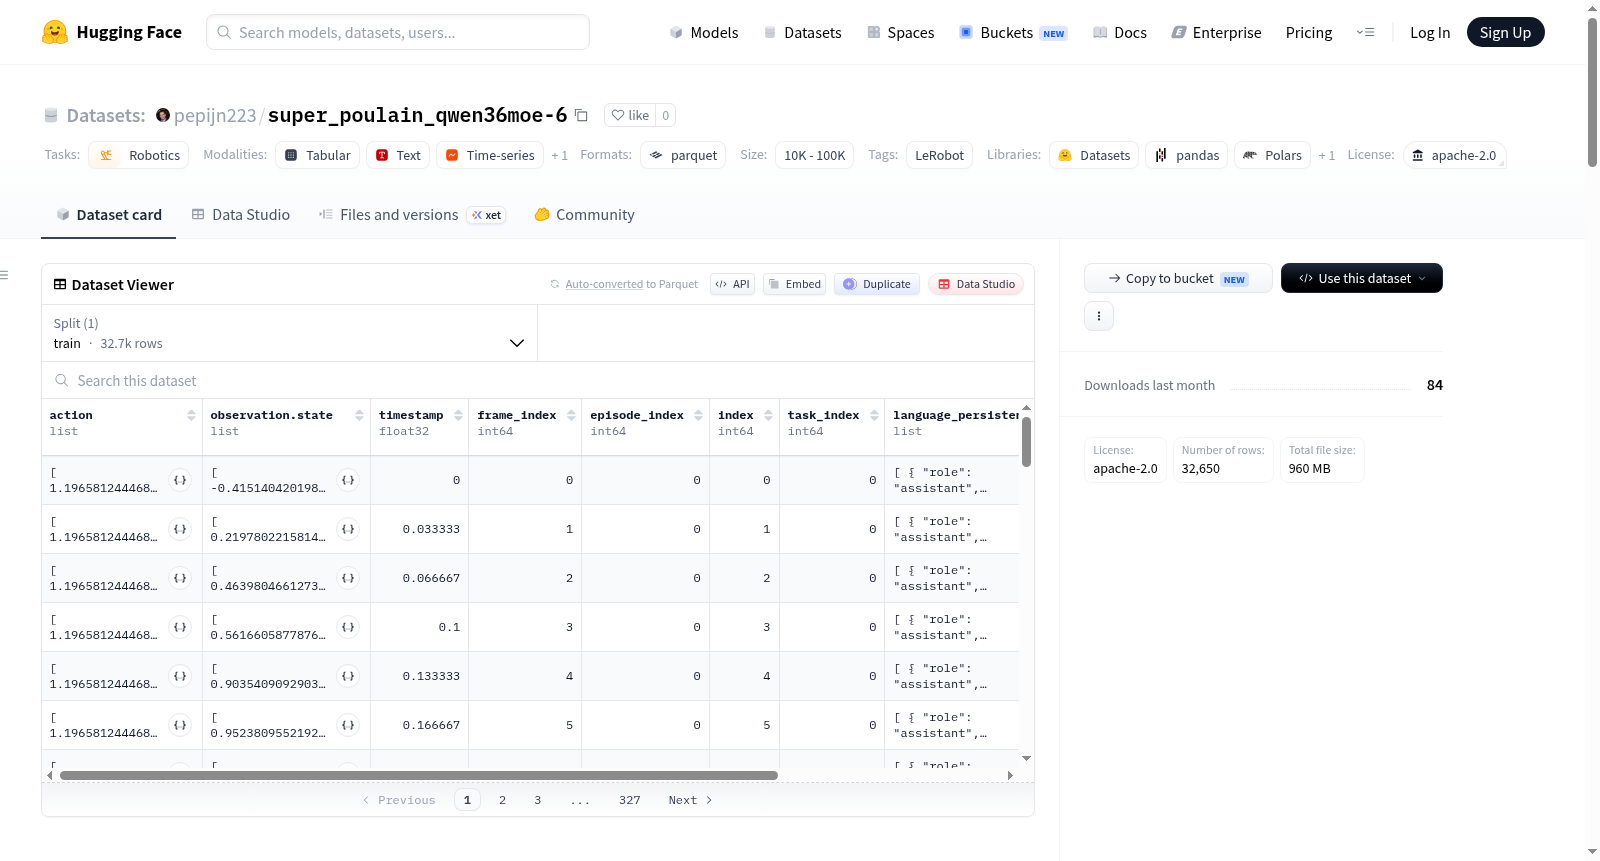Expand observation.state cell in timestamp 0 row
Screen dimensions: 1600x861
click(348, 480)
